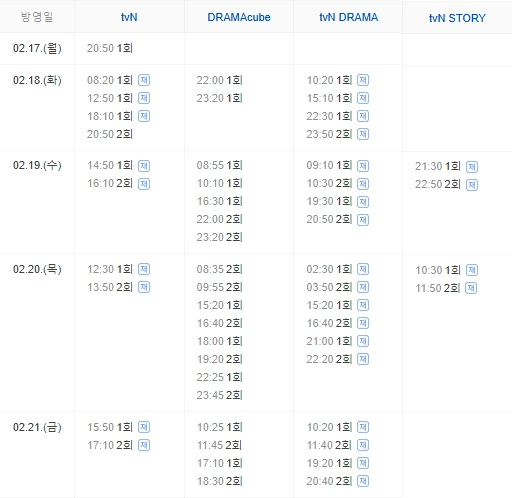Click the DRAMAcube 09:55 2회 entry
Image resolution: width=514 pixels, height=498 pixels.
click(x=219, y=287)
